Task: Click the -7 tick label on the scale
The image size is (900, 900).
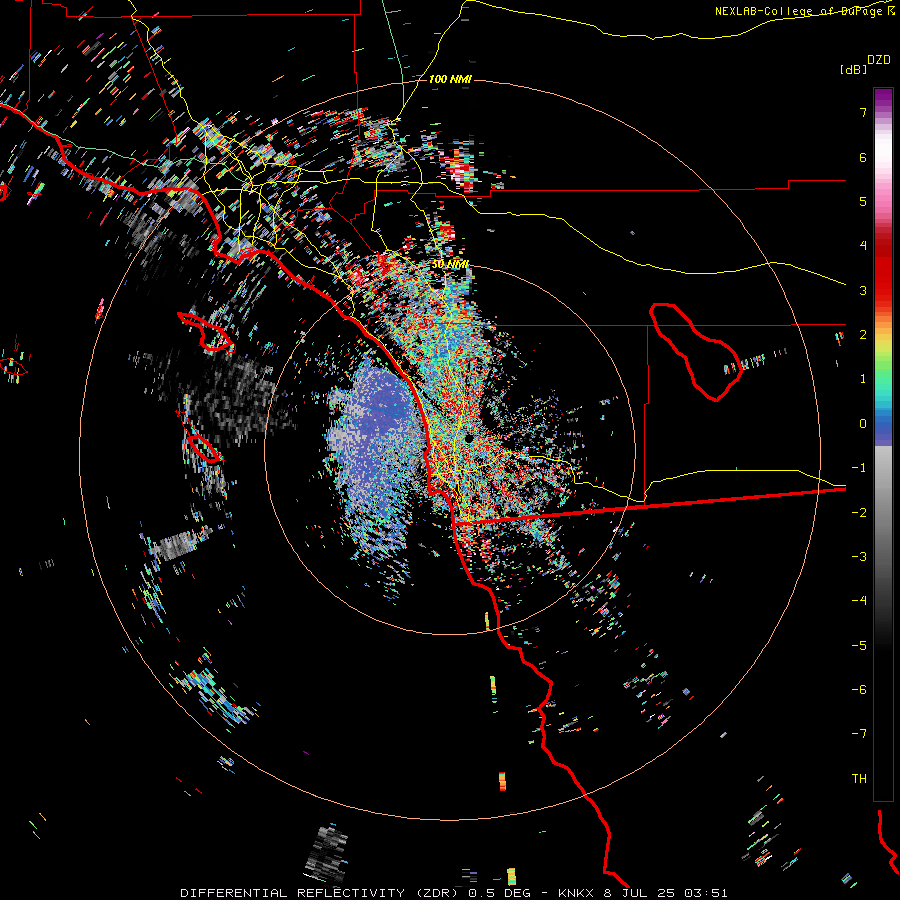Action: tap(859, 734)
